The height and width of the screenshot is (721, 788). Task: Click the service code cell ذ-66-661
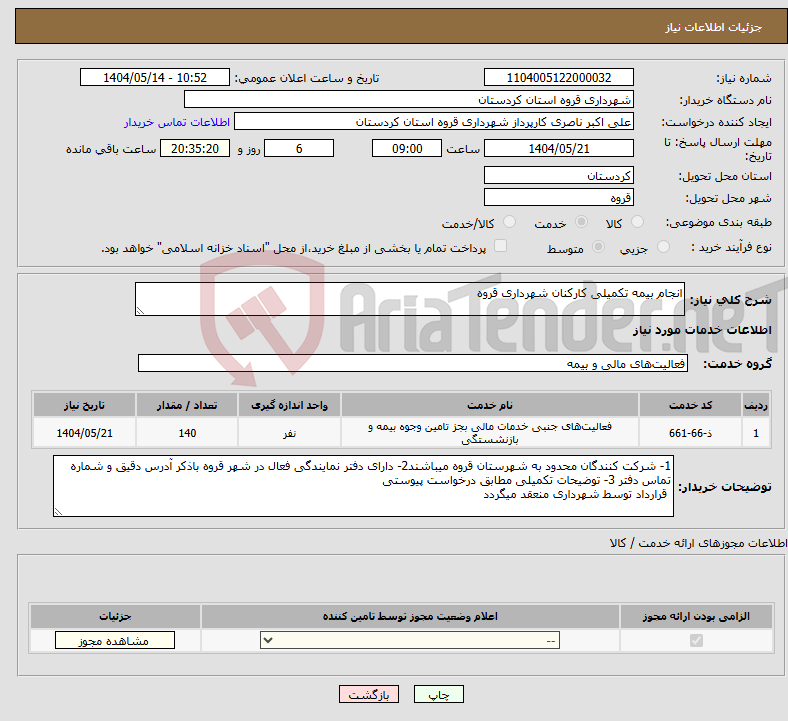pos(691,433)
